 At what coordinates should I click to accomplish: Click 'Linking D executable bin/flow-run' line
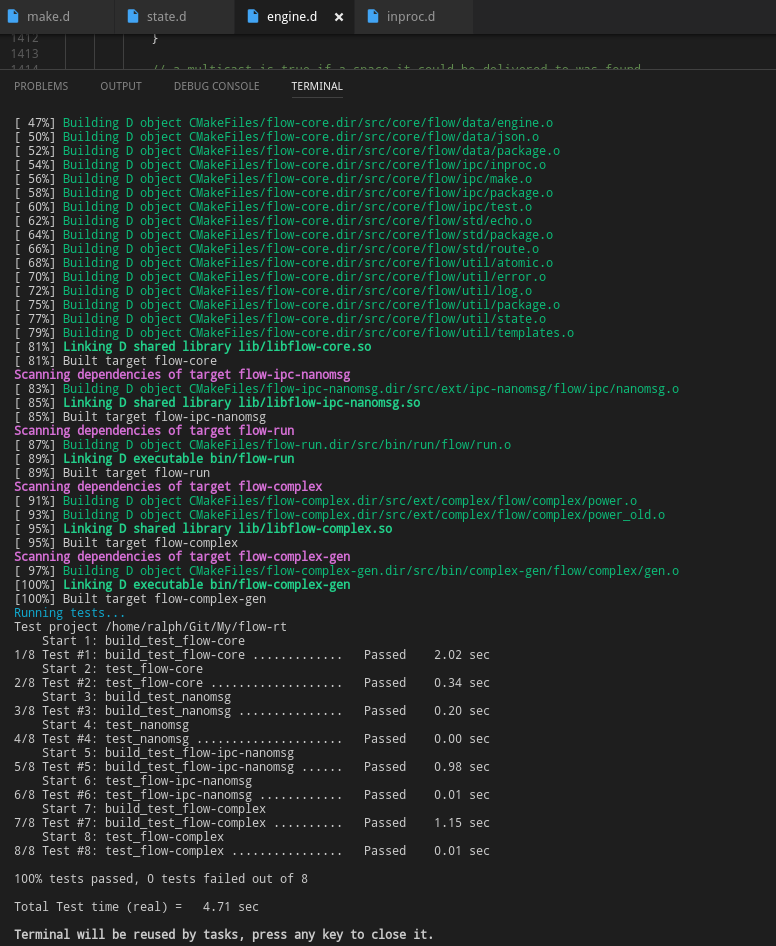tap(154, 459)
